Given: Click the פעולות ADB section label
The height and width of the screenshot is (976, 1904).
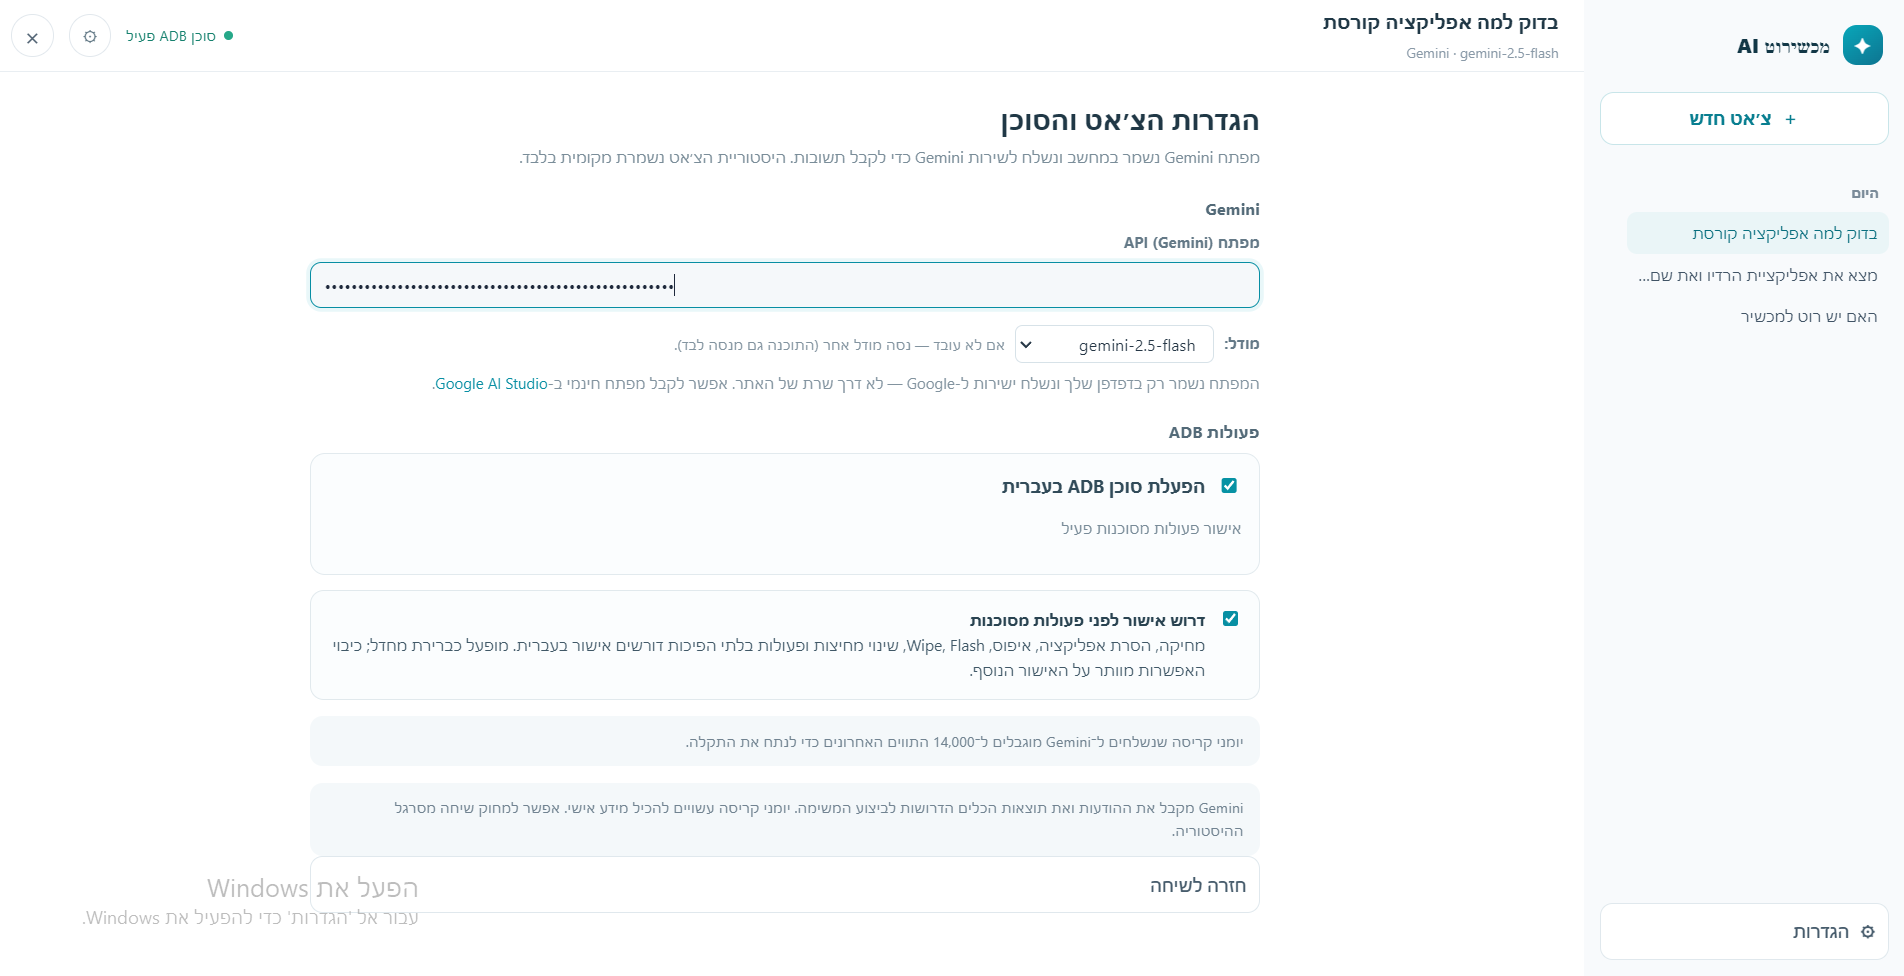Looking at the screenshot, I should pos(1214,432).
